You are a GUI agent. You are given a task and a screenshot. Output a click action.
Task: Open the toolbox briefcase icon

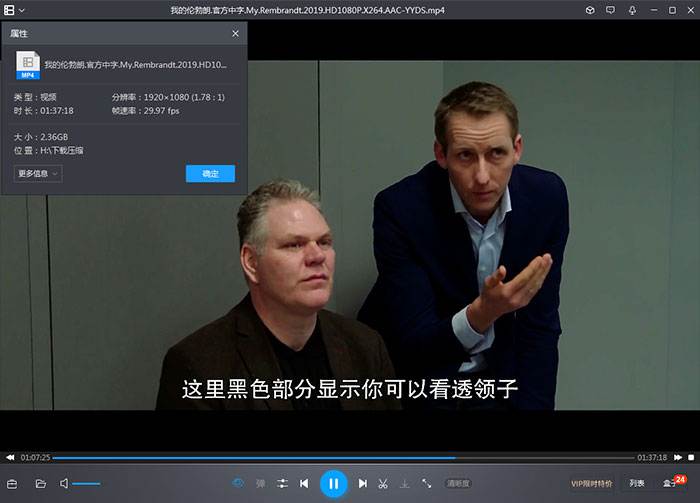click(x=12, y=484)
